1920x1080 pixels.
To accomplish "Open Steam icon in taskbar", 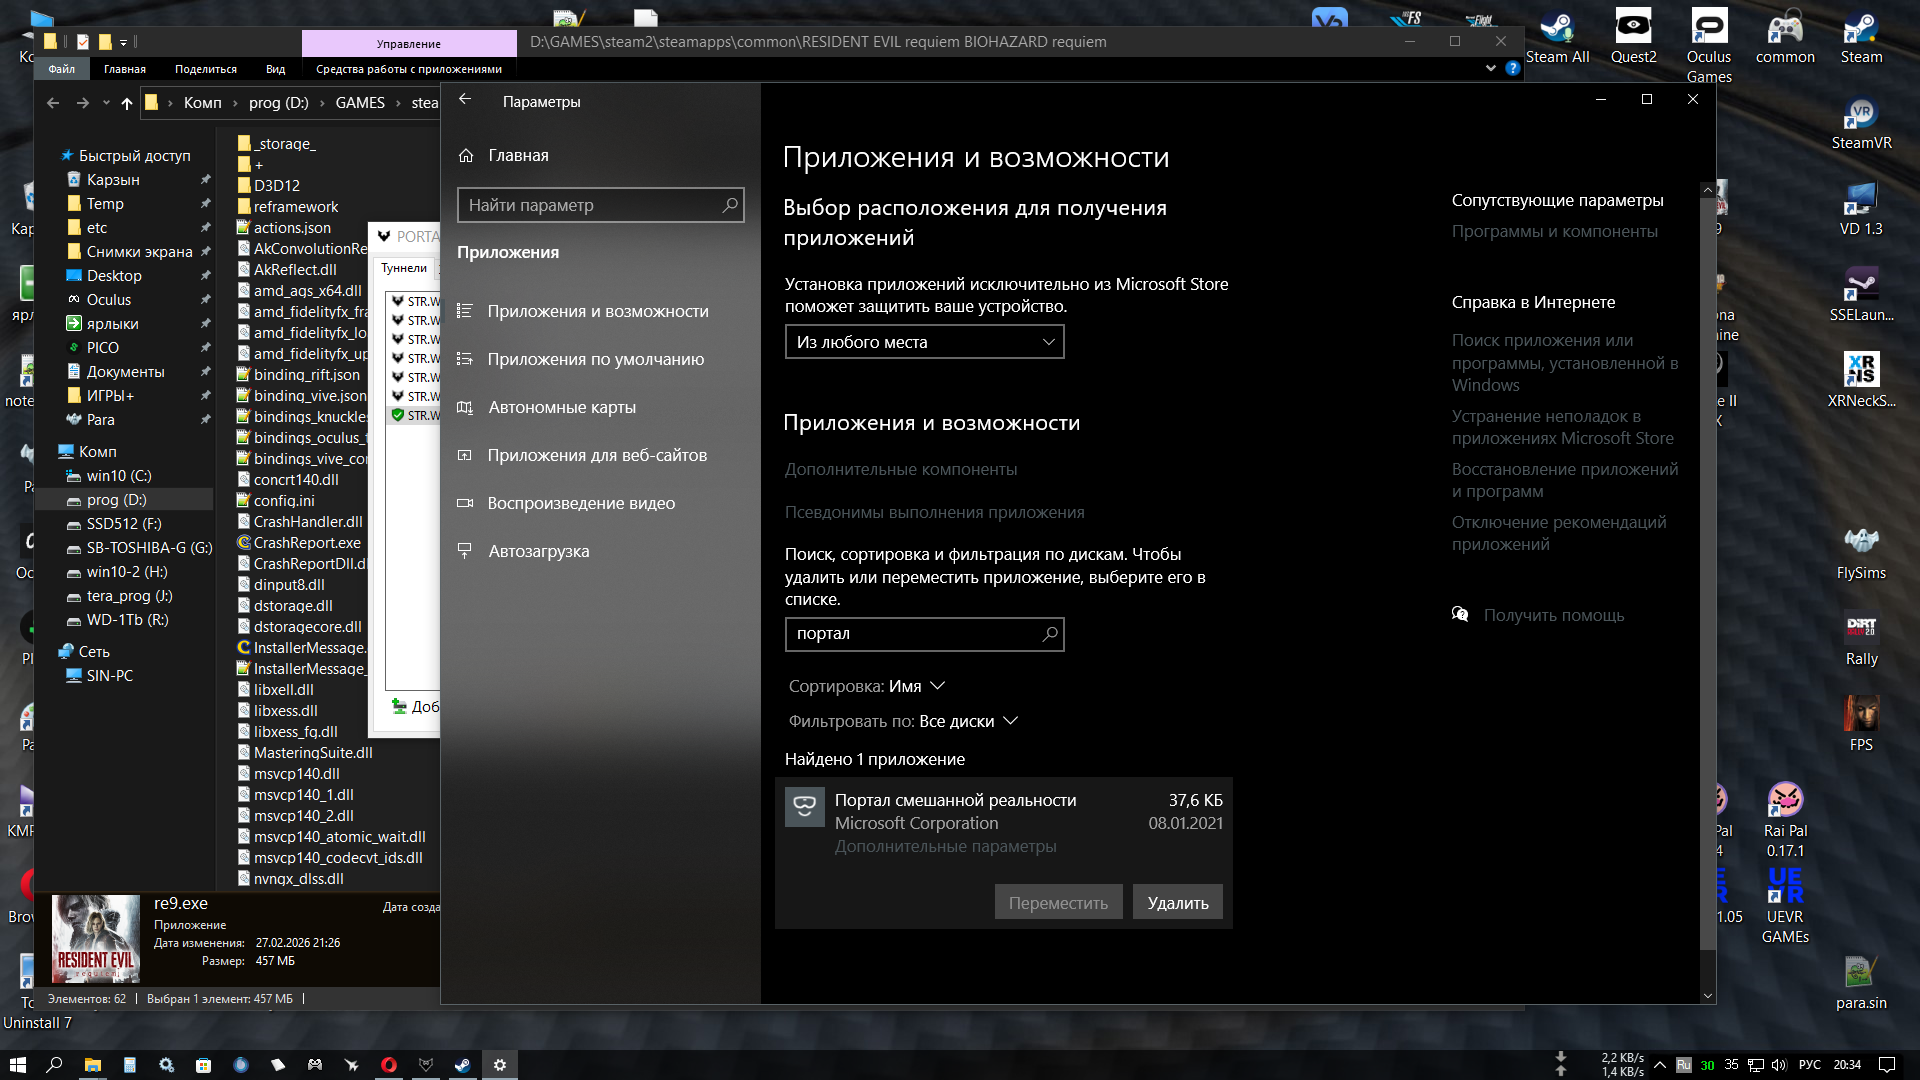I will tap(463, 1065).
